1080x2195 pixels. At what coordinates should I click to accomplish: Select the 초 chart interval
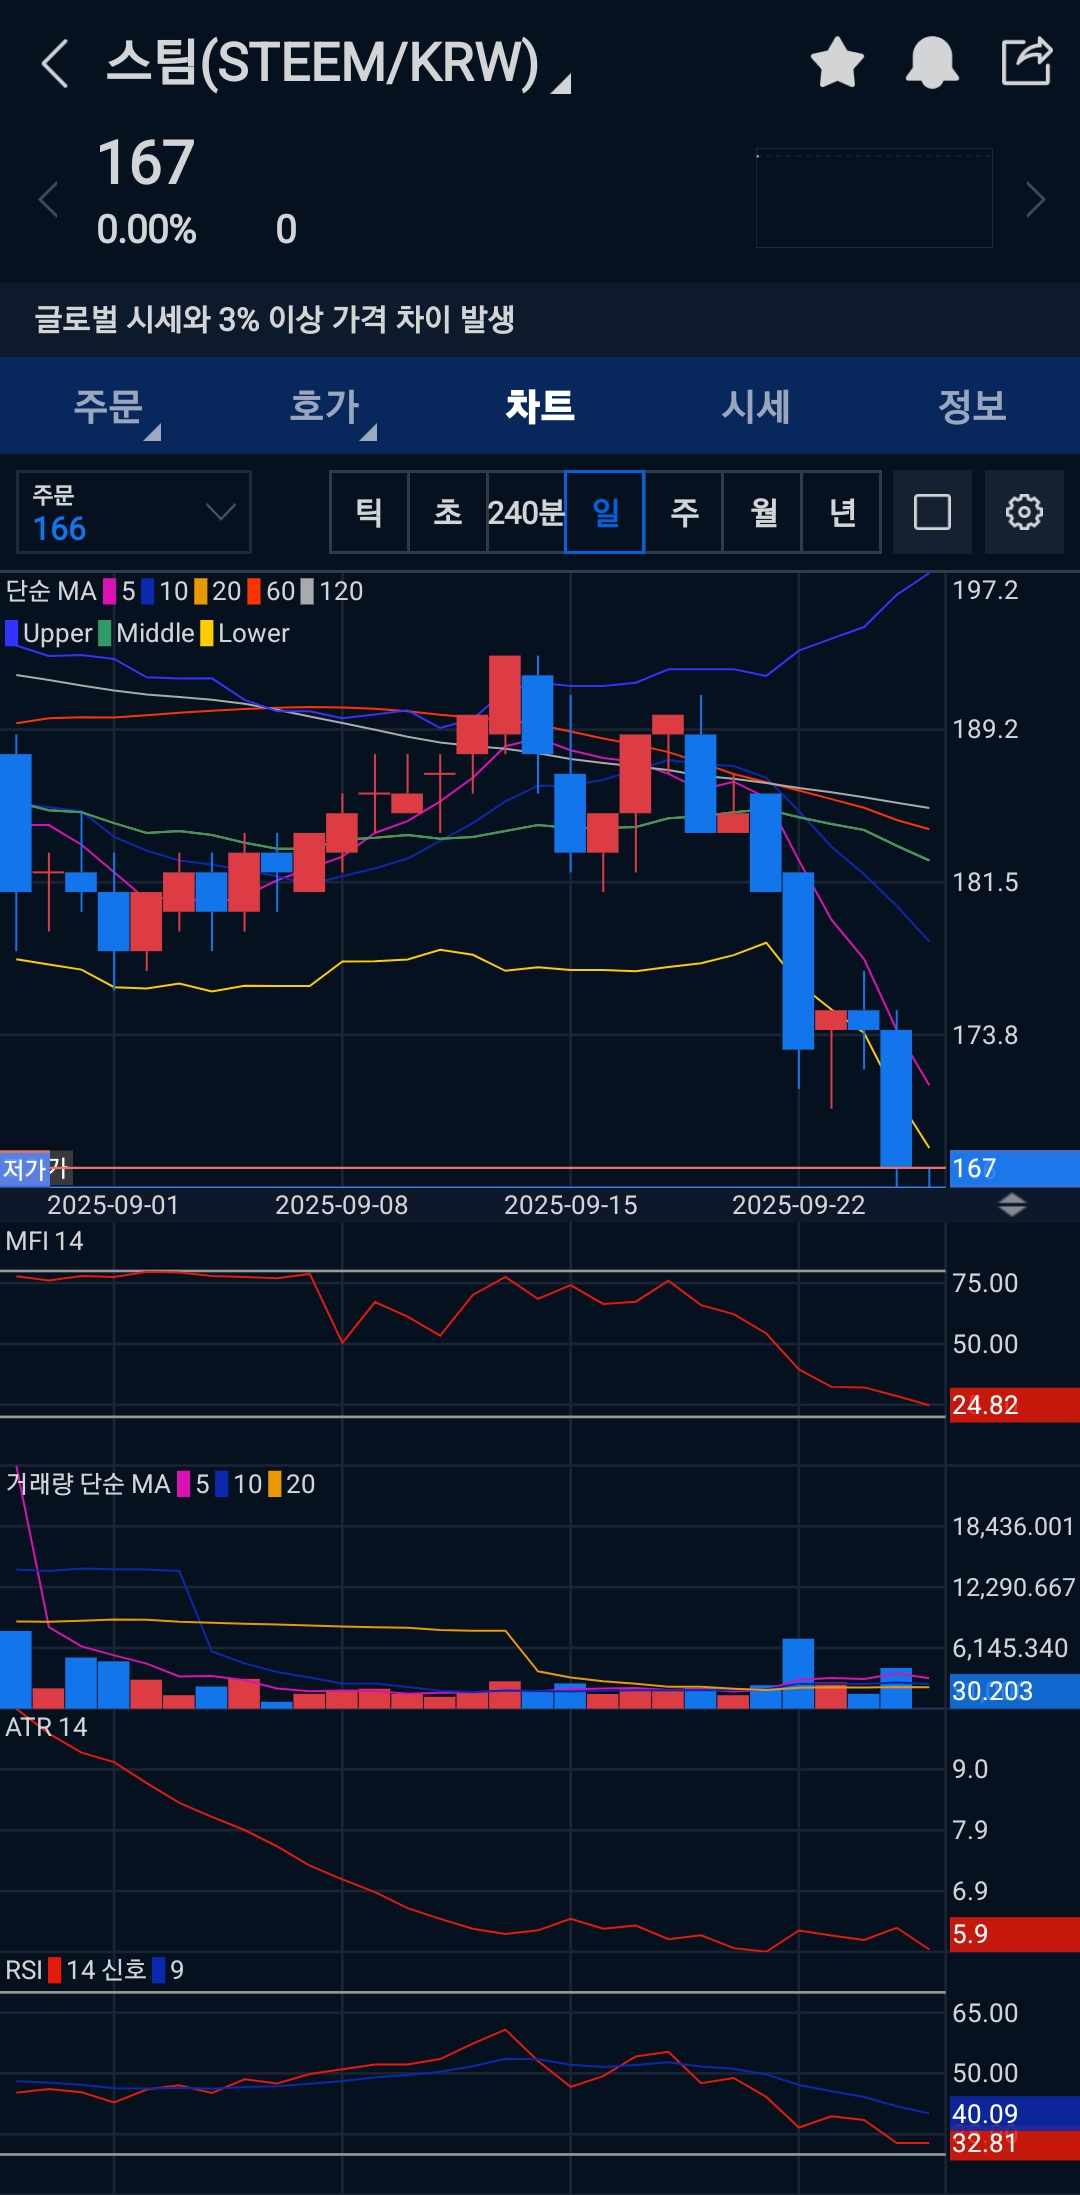coord(448,512)
